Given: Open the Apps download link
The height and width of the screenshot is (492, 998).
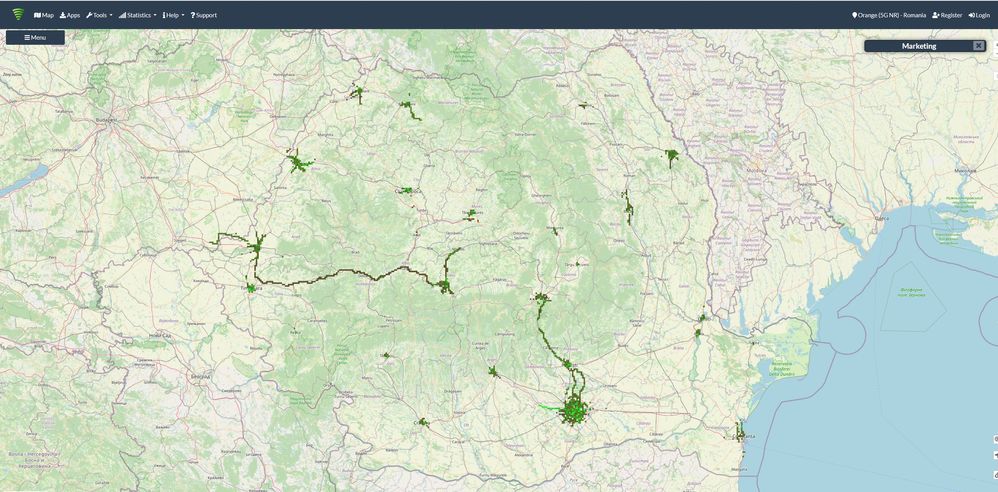Looking at the screenshot, I should (70, 15).
